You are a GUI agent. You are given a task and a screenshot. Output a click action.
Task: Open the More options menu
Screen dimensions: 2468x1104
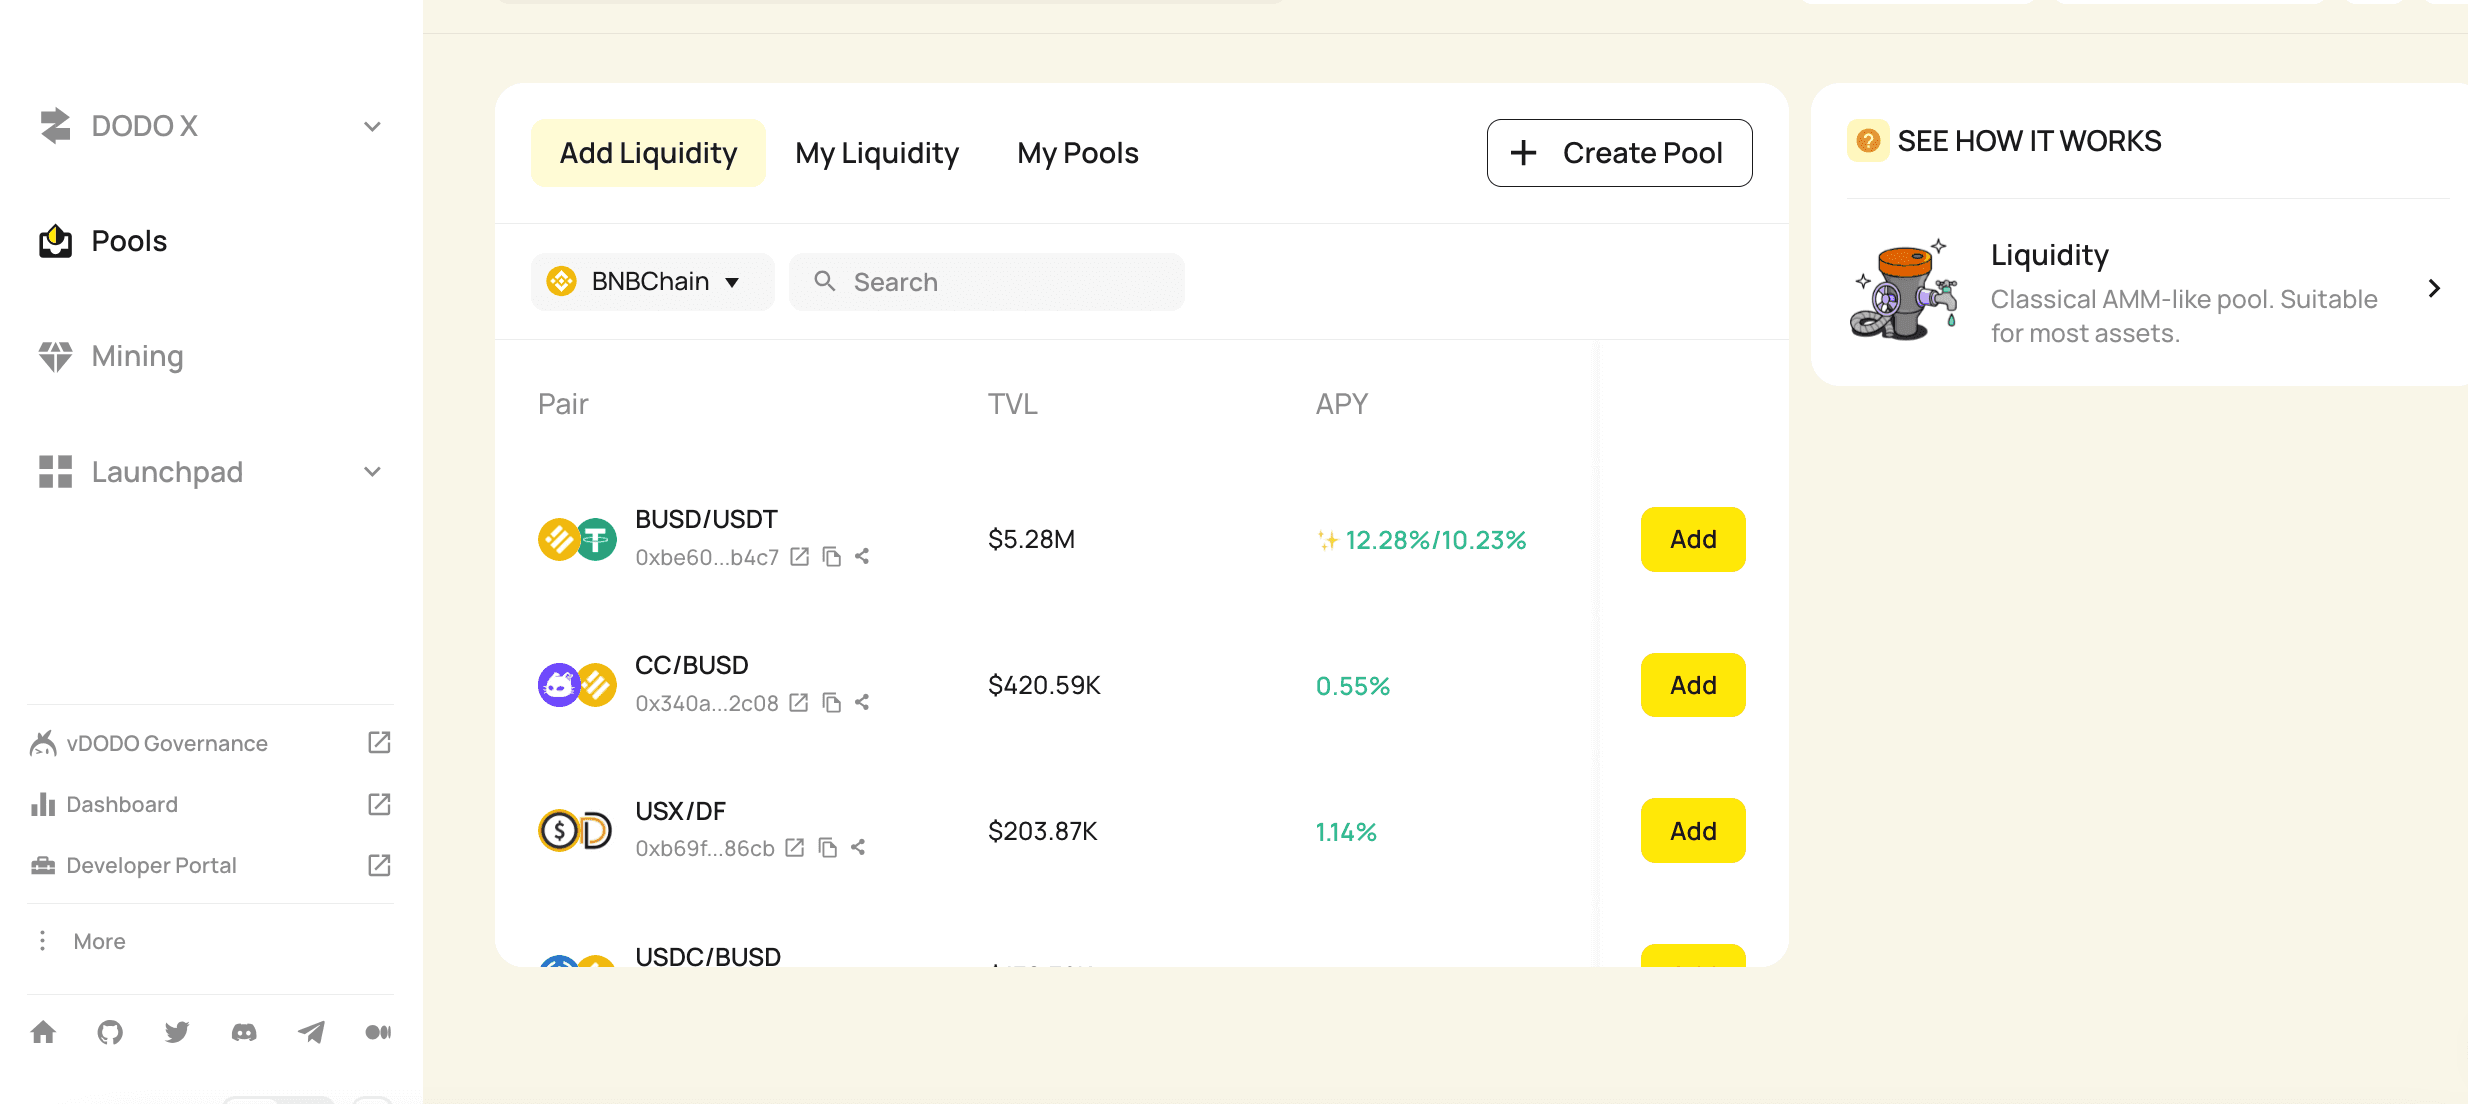(81, 941)
